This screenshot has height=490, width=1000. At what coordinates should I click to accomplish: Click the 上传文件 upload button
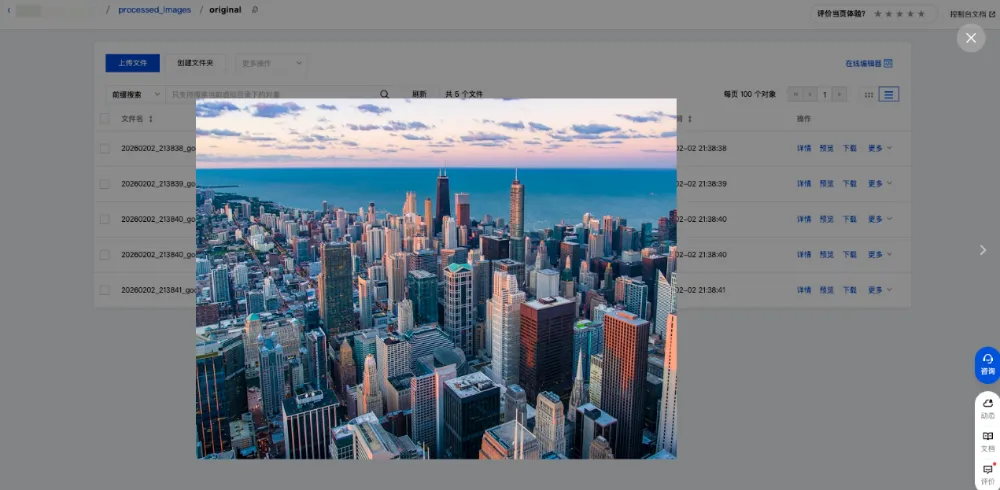(x=132, y=63)
